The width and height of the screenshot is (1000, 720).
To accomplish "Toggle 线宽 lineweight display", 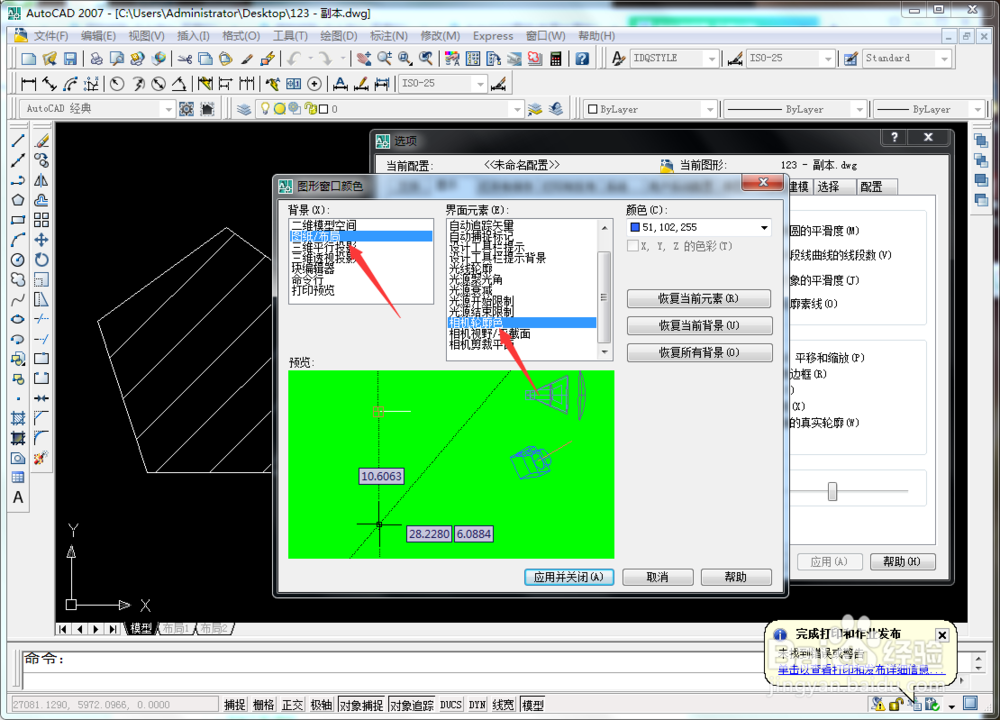I will click(503, 705).
